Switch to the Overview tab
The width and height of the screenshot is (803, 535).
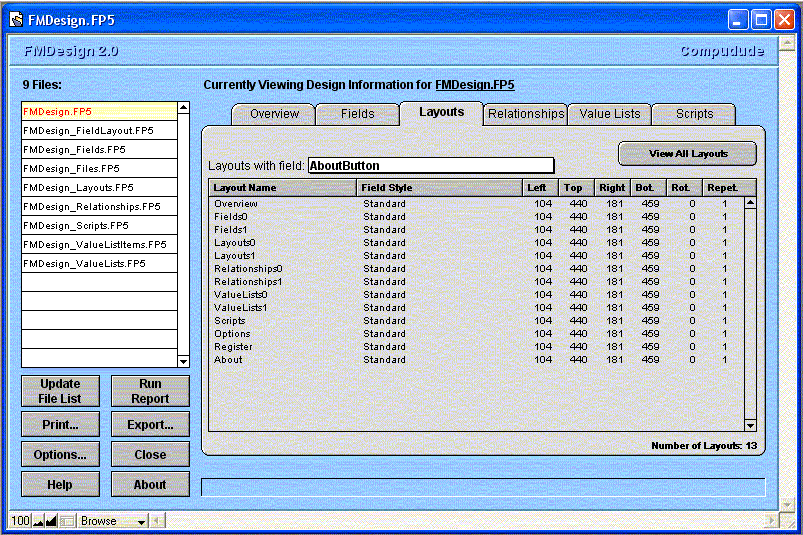point(273,114)
